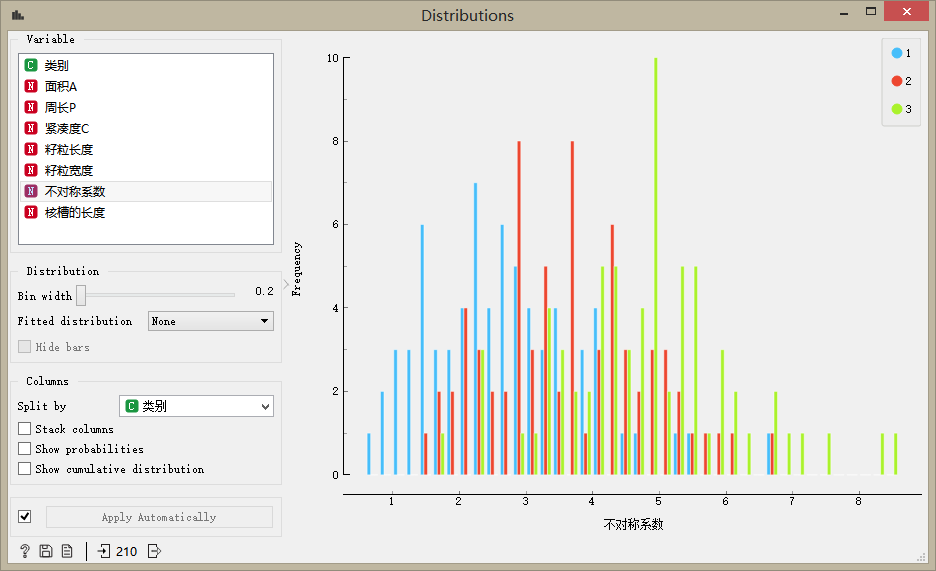
Task: Toggle the Hide bars checkbox
Action: pos(24,347)
